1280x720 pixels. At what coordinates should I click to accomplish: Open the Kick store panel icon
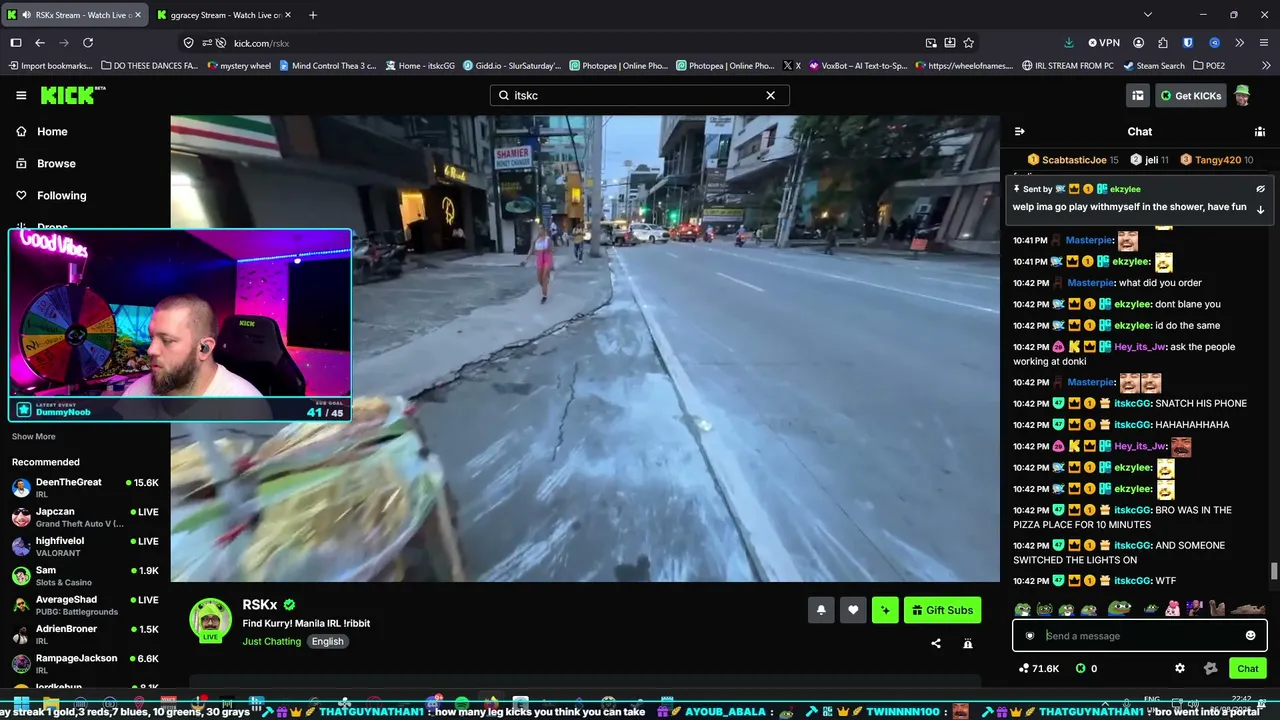click(x=1138, y=95)
